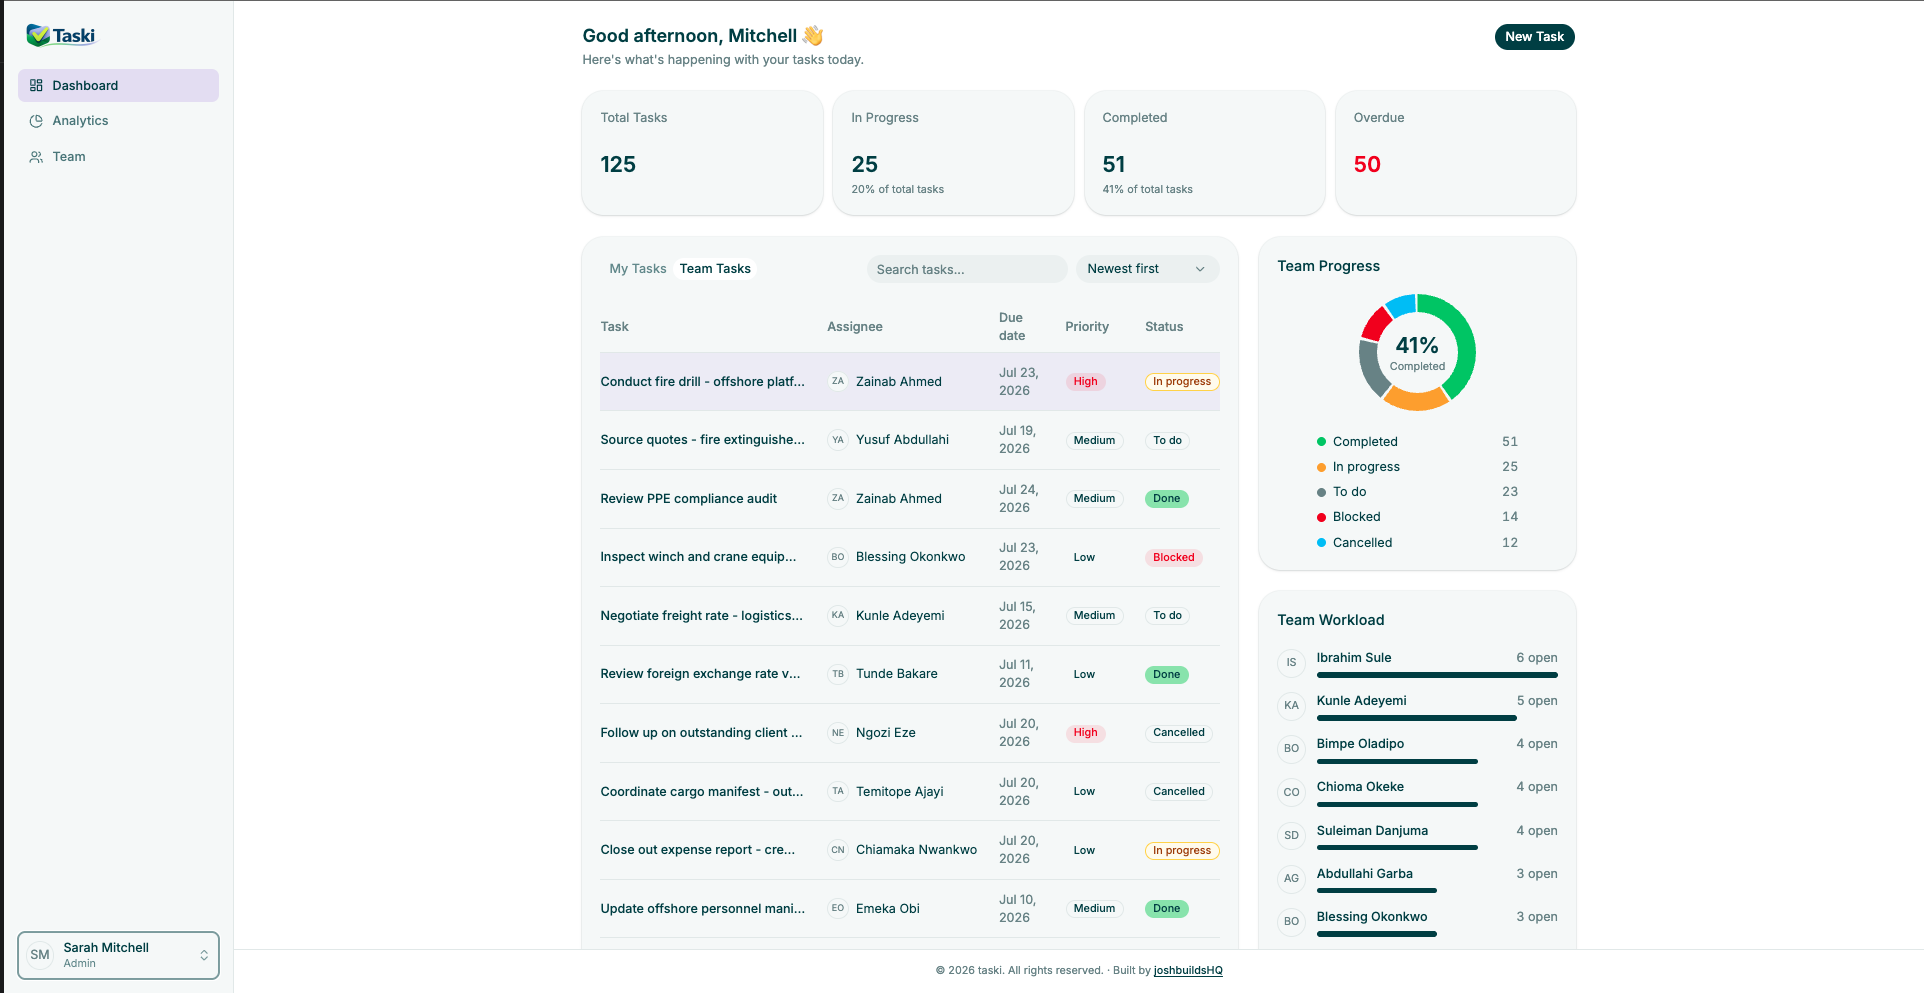The width and height of the screenshot is (1924, 993).
Task: Open the Newest first sort dropdown
Action: click(1147, 269)
